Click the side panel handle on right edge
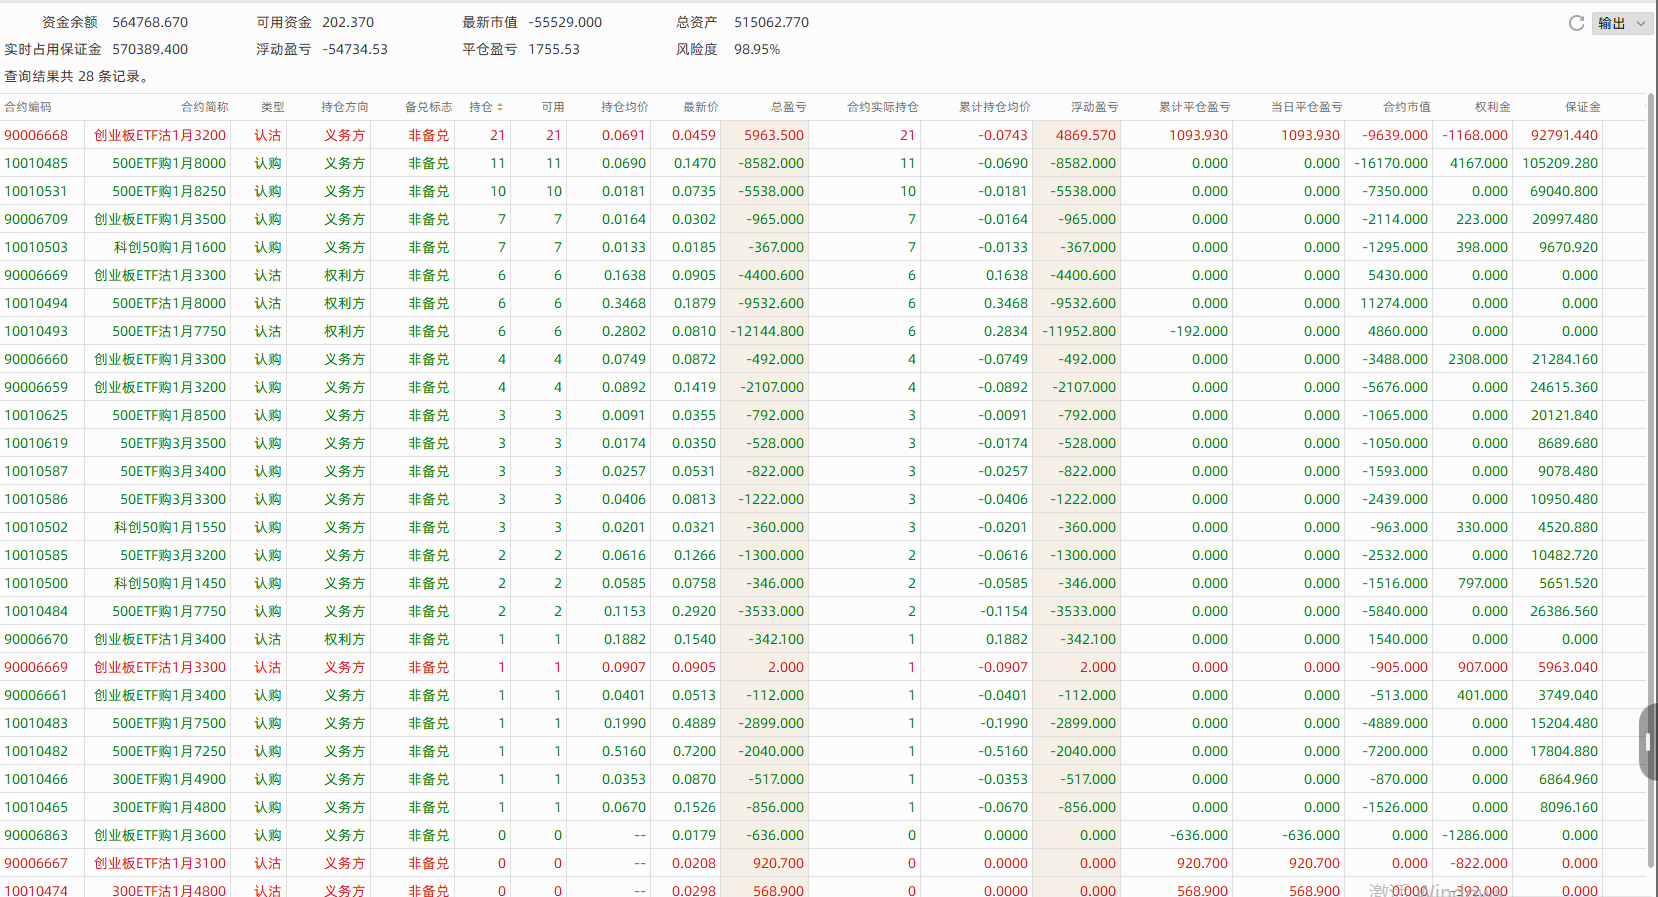1658x897 pixels. point(1648,741)
